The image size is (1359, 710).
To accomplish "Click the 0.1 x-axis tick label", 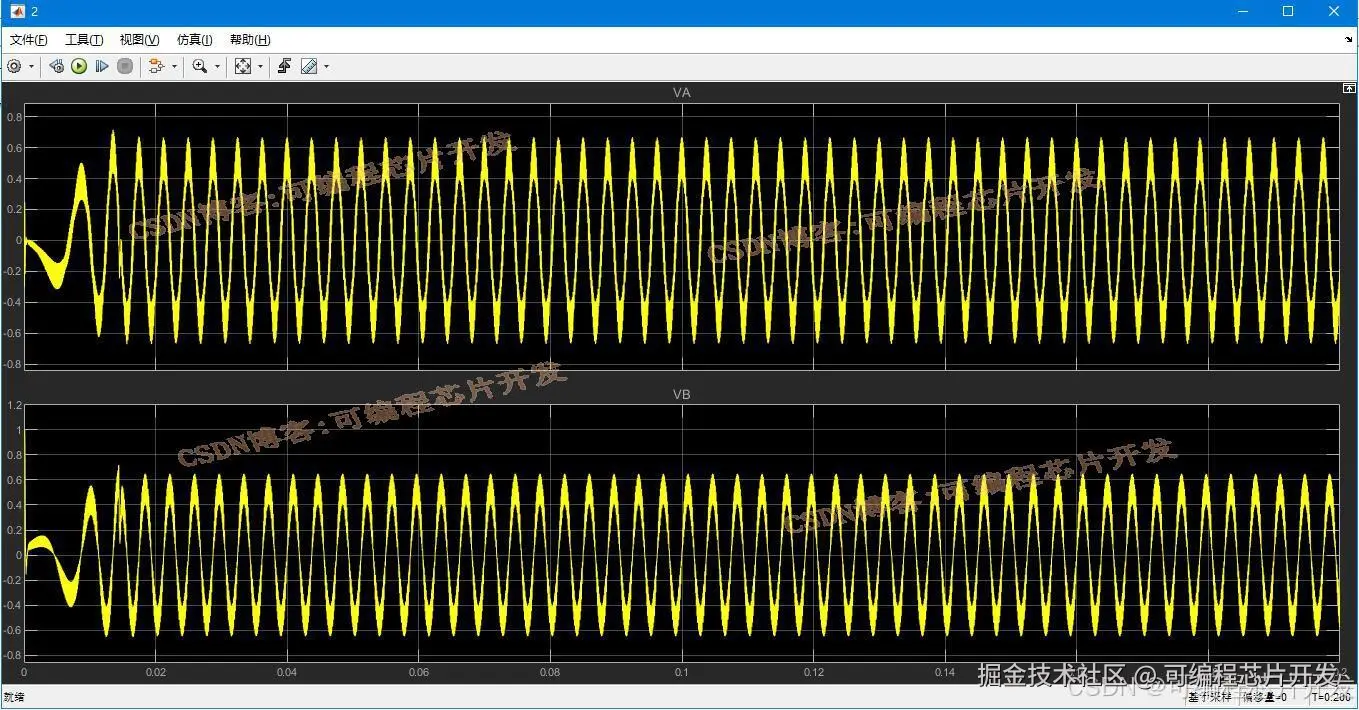I will coord(682,673).
